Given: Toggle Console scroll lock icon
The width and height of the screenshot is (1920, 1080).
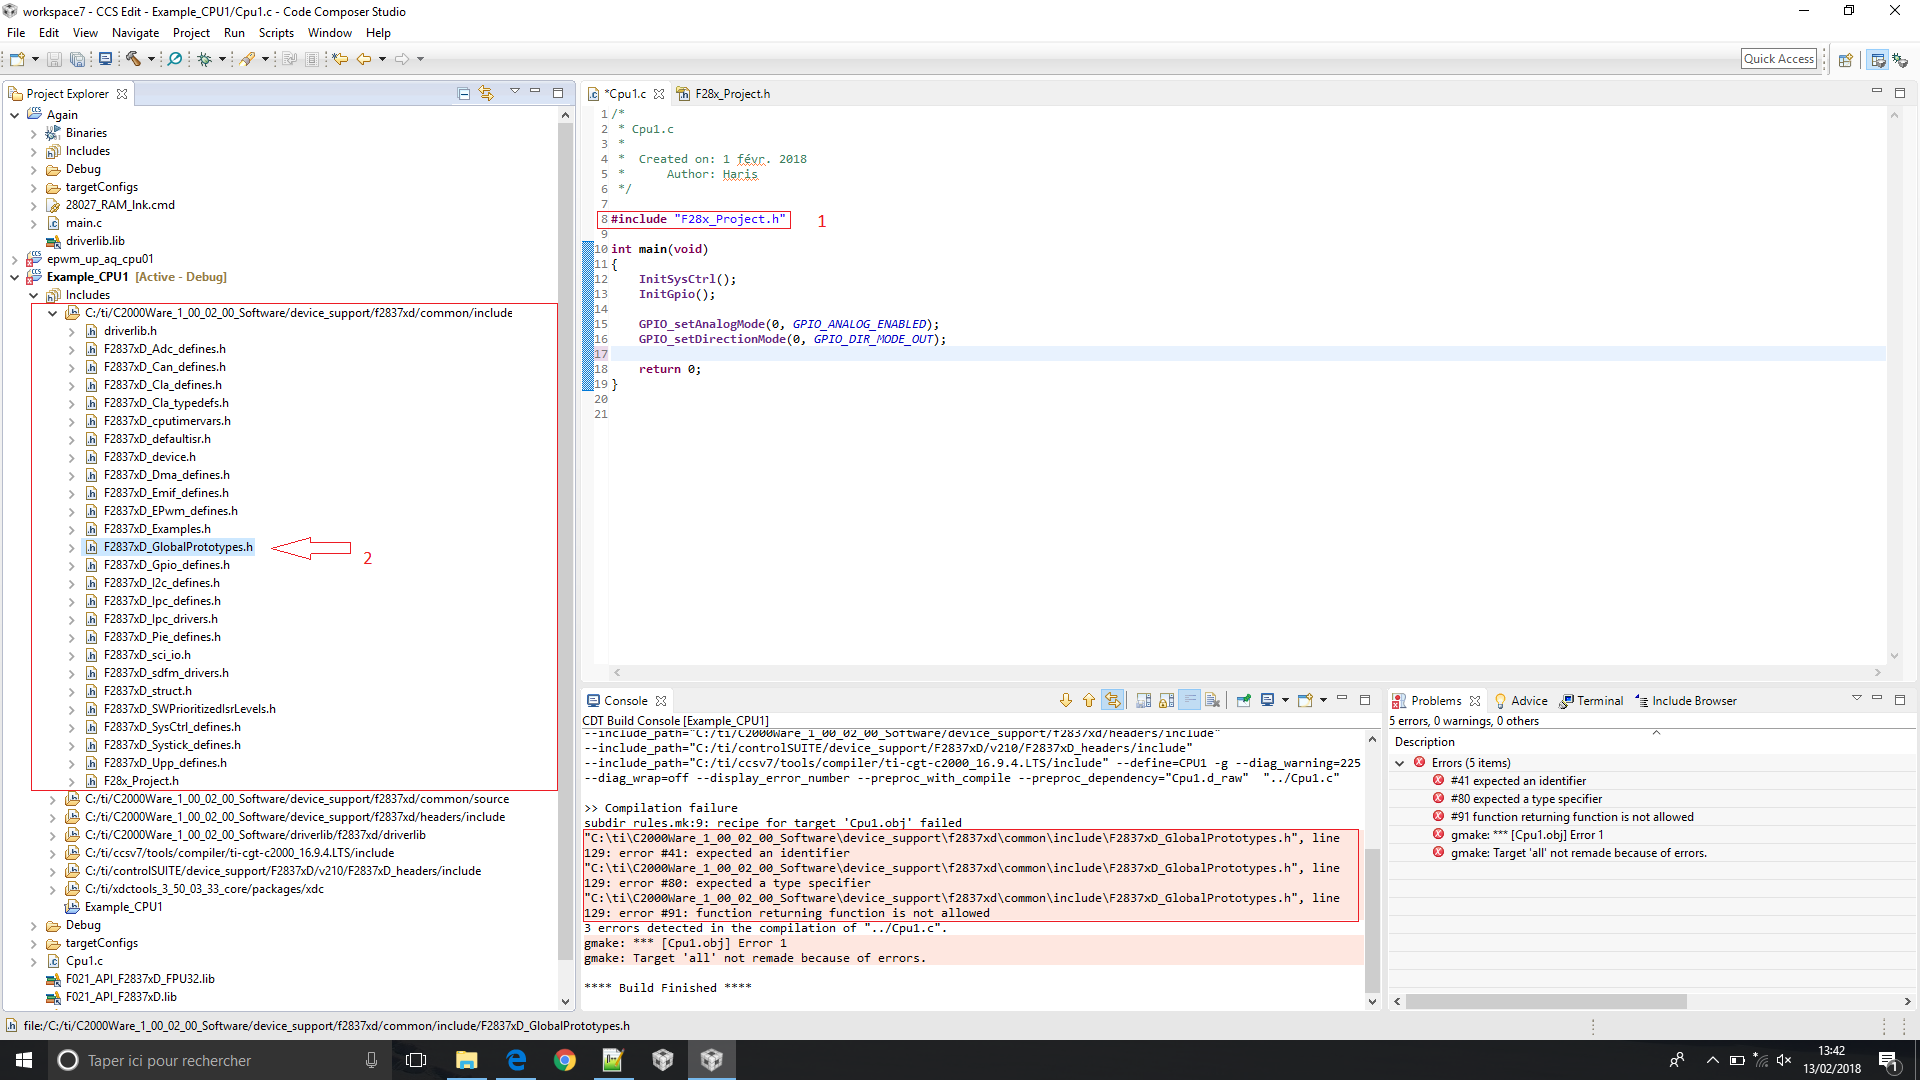Looking at the screenshot, I should pos(1166,701).
